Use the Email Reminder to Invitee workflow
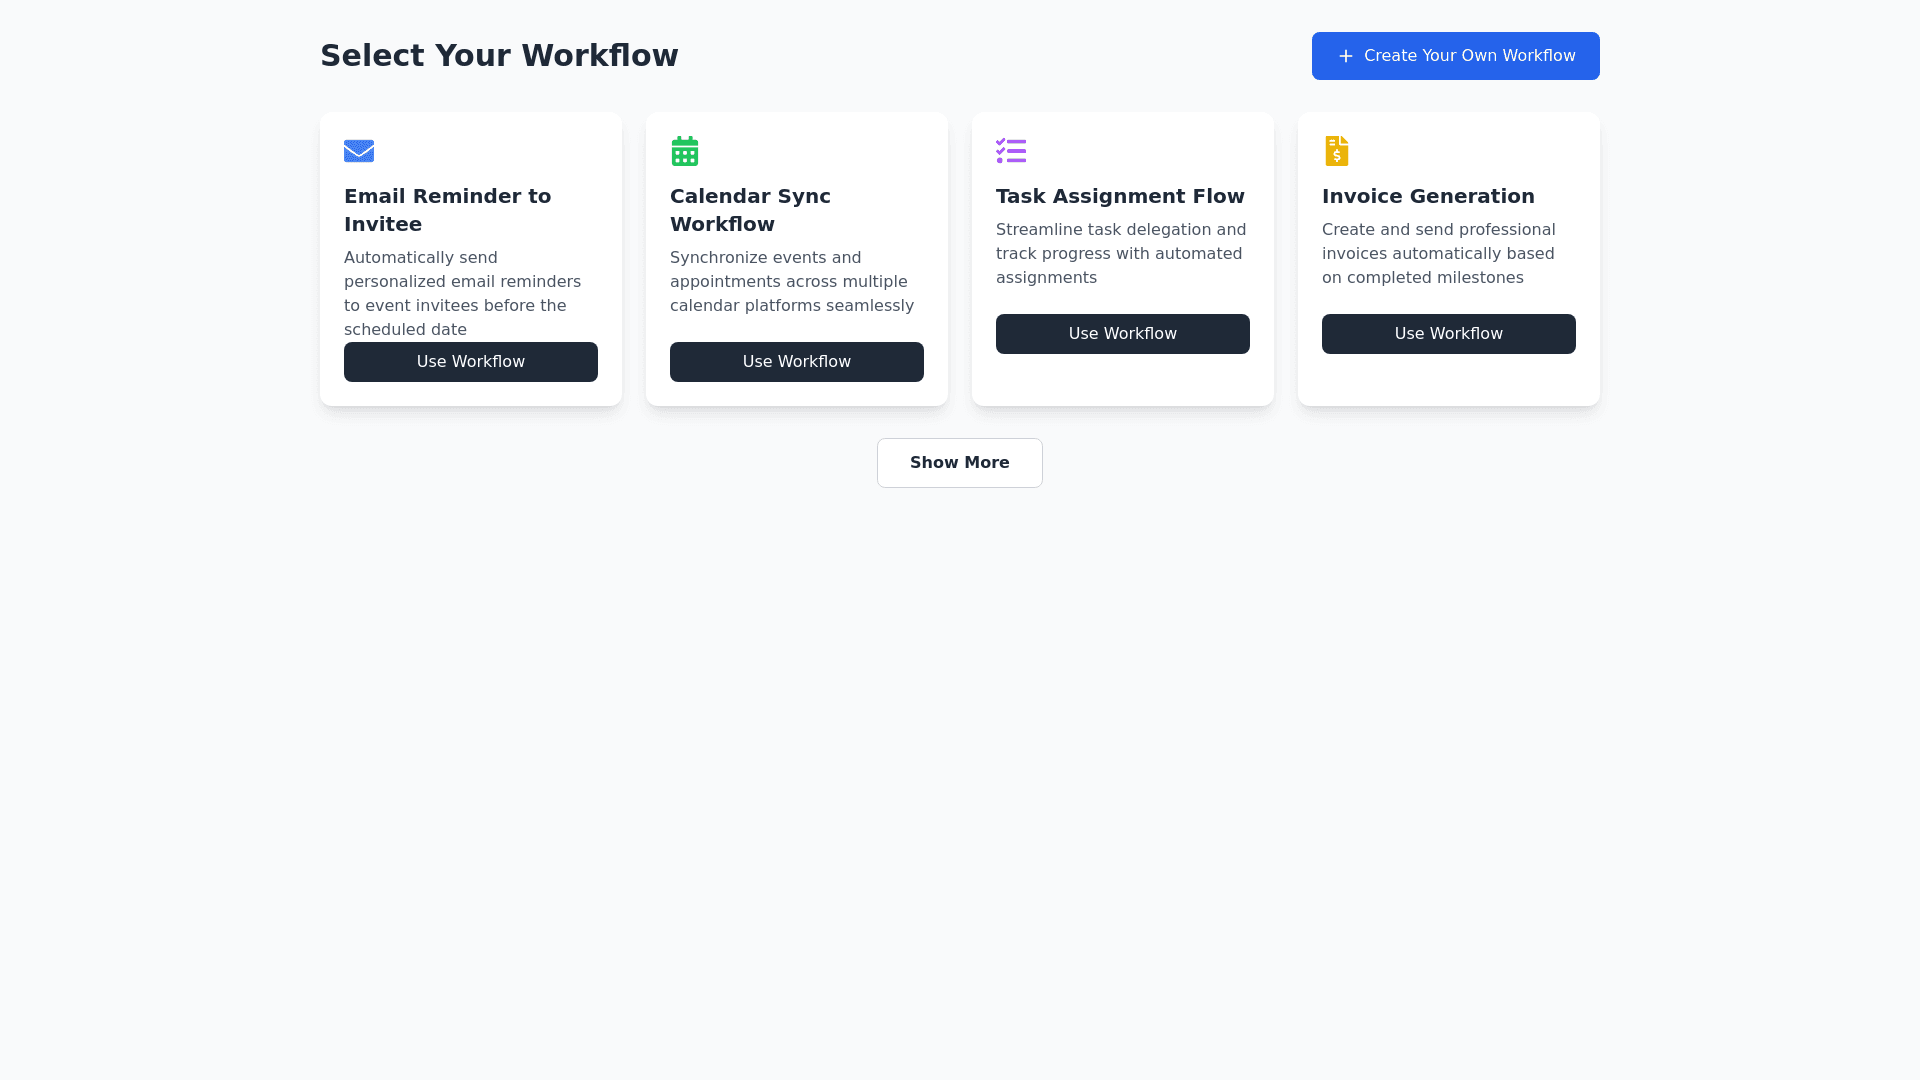 [471, 362]
